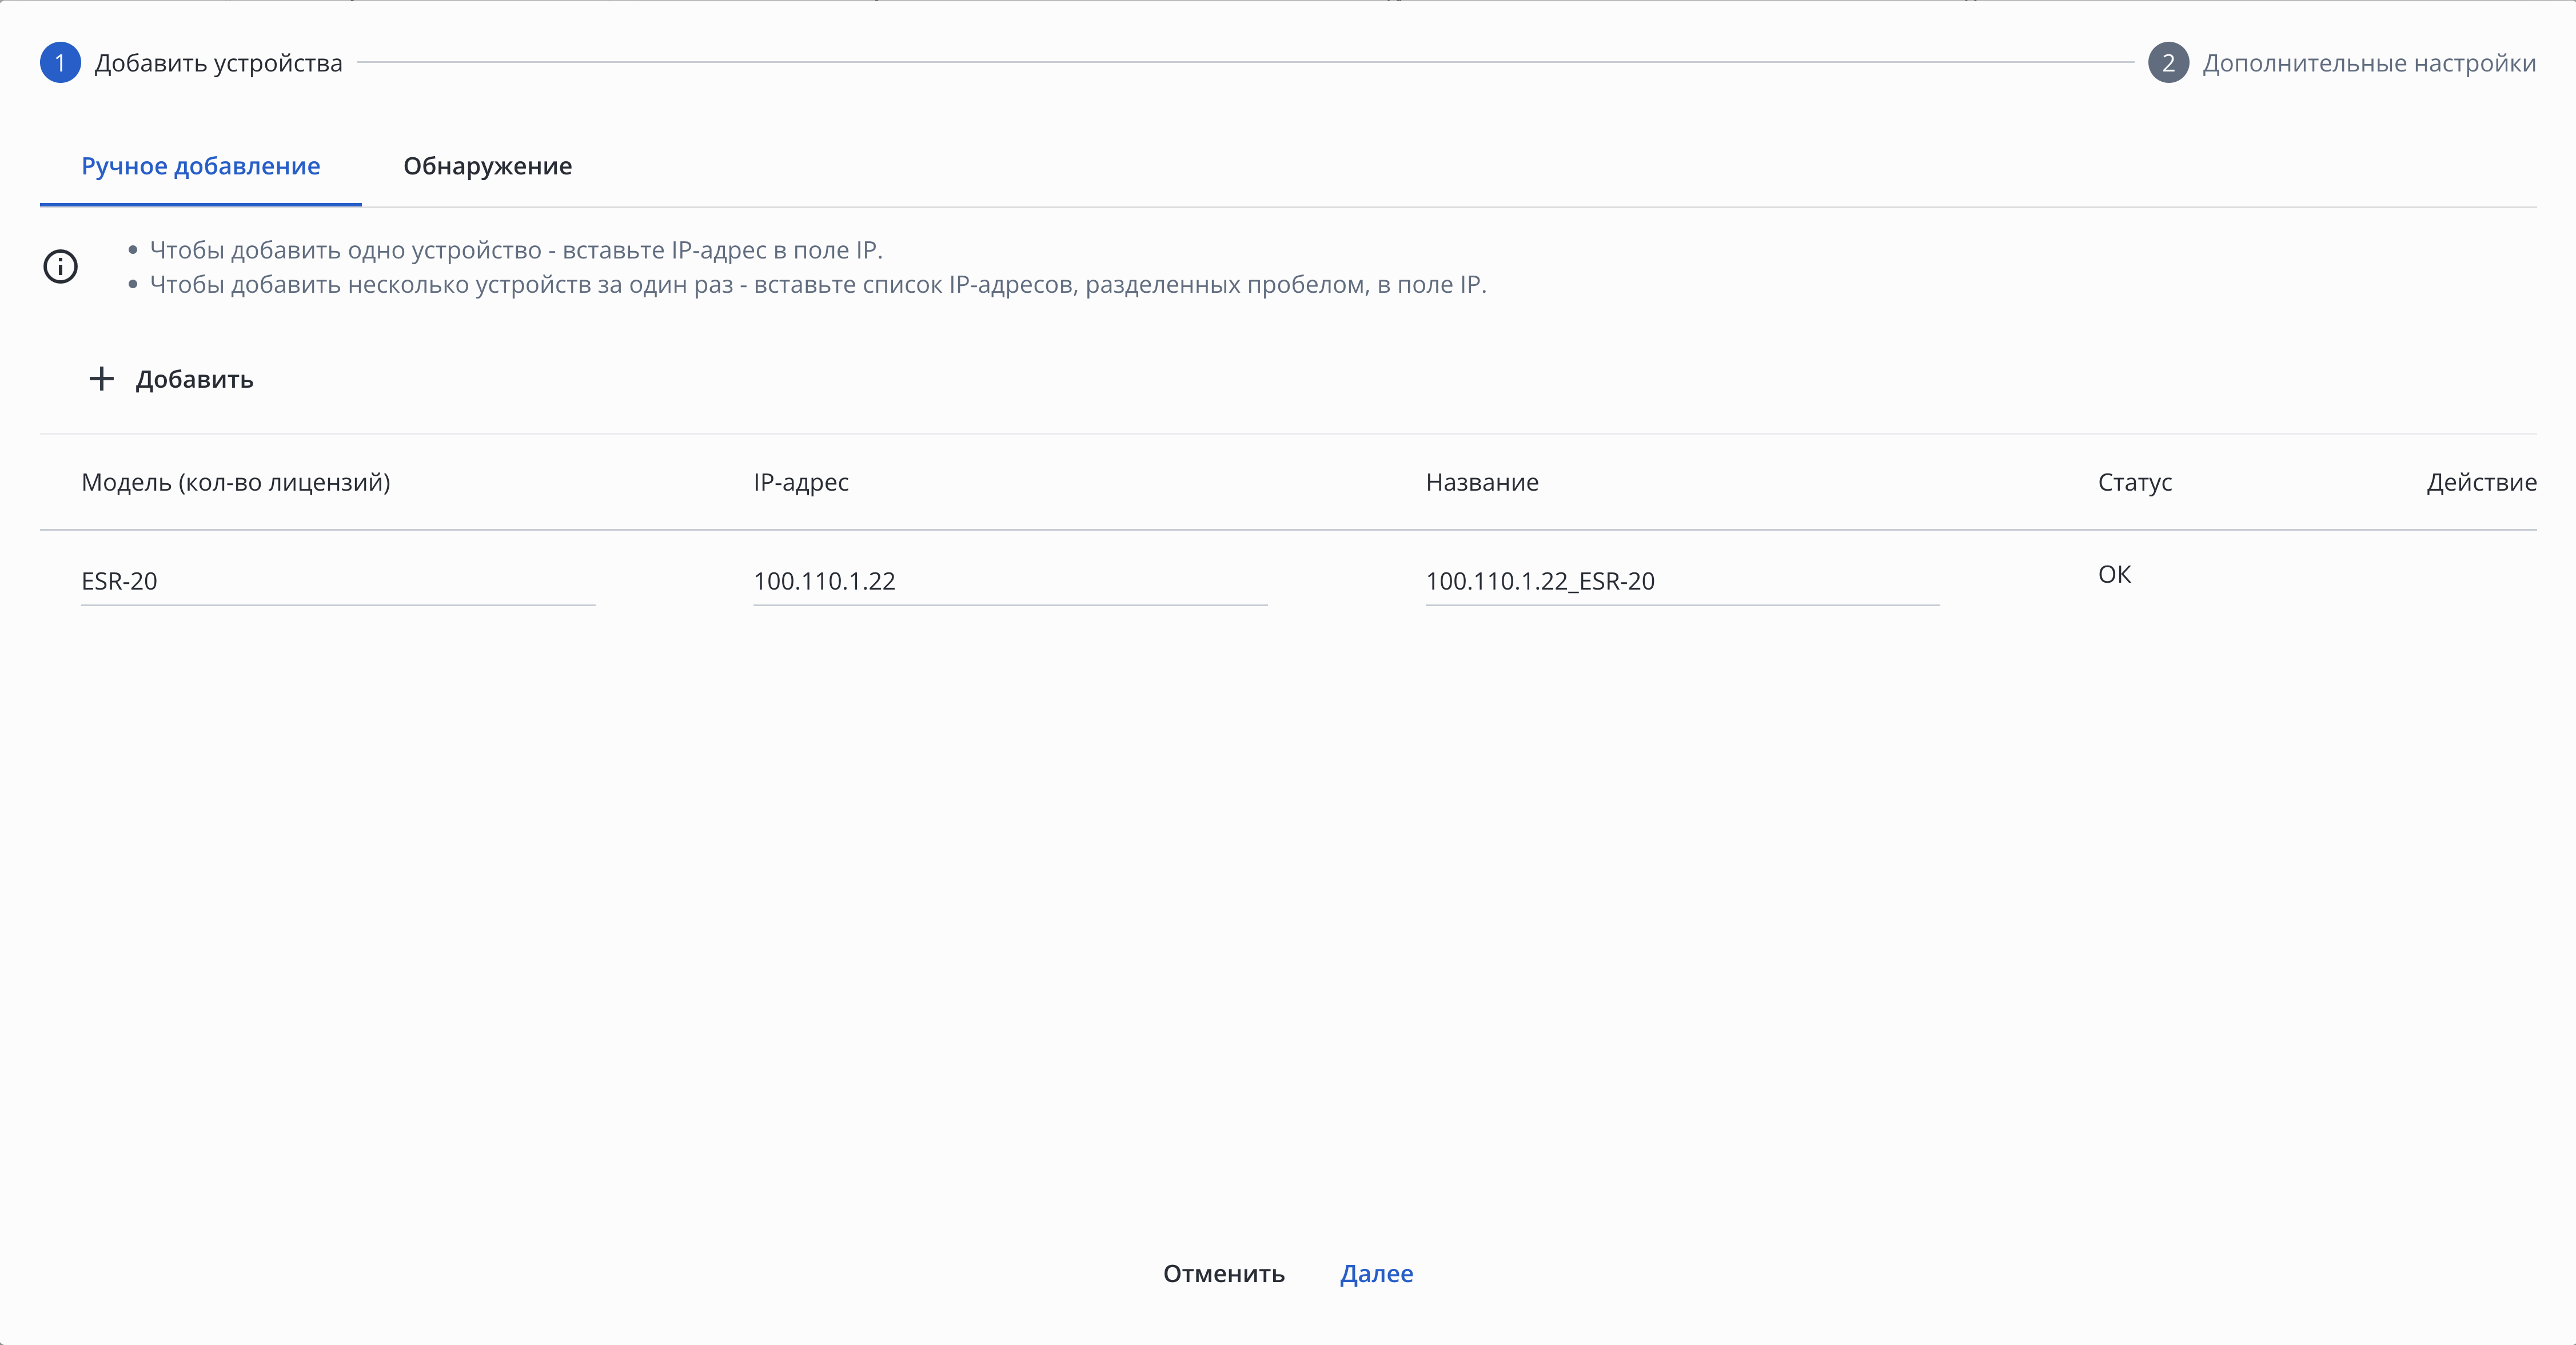
Task: Click the IP-адрес column header
Action: [800, 482]
